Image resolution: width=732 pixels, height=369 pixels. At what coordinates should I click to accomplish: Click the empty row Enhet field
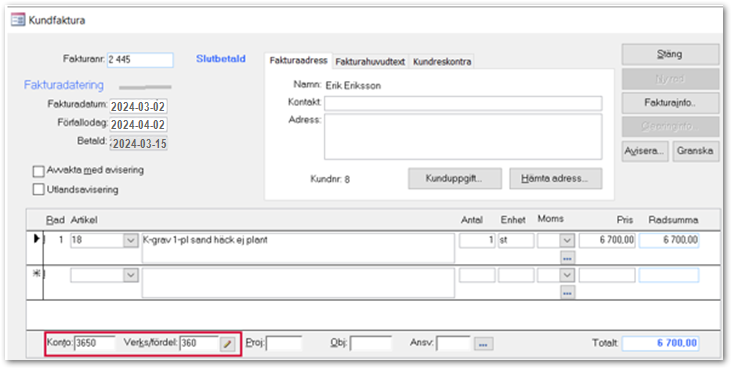click(516, 276)
